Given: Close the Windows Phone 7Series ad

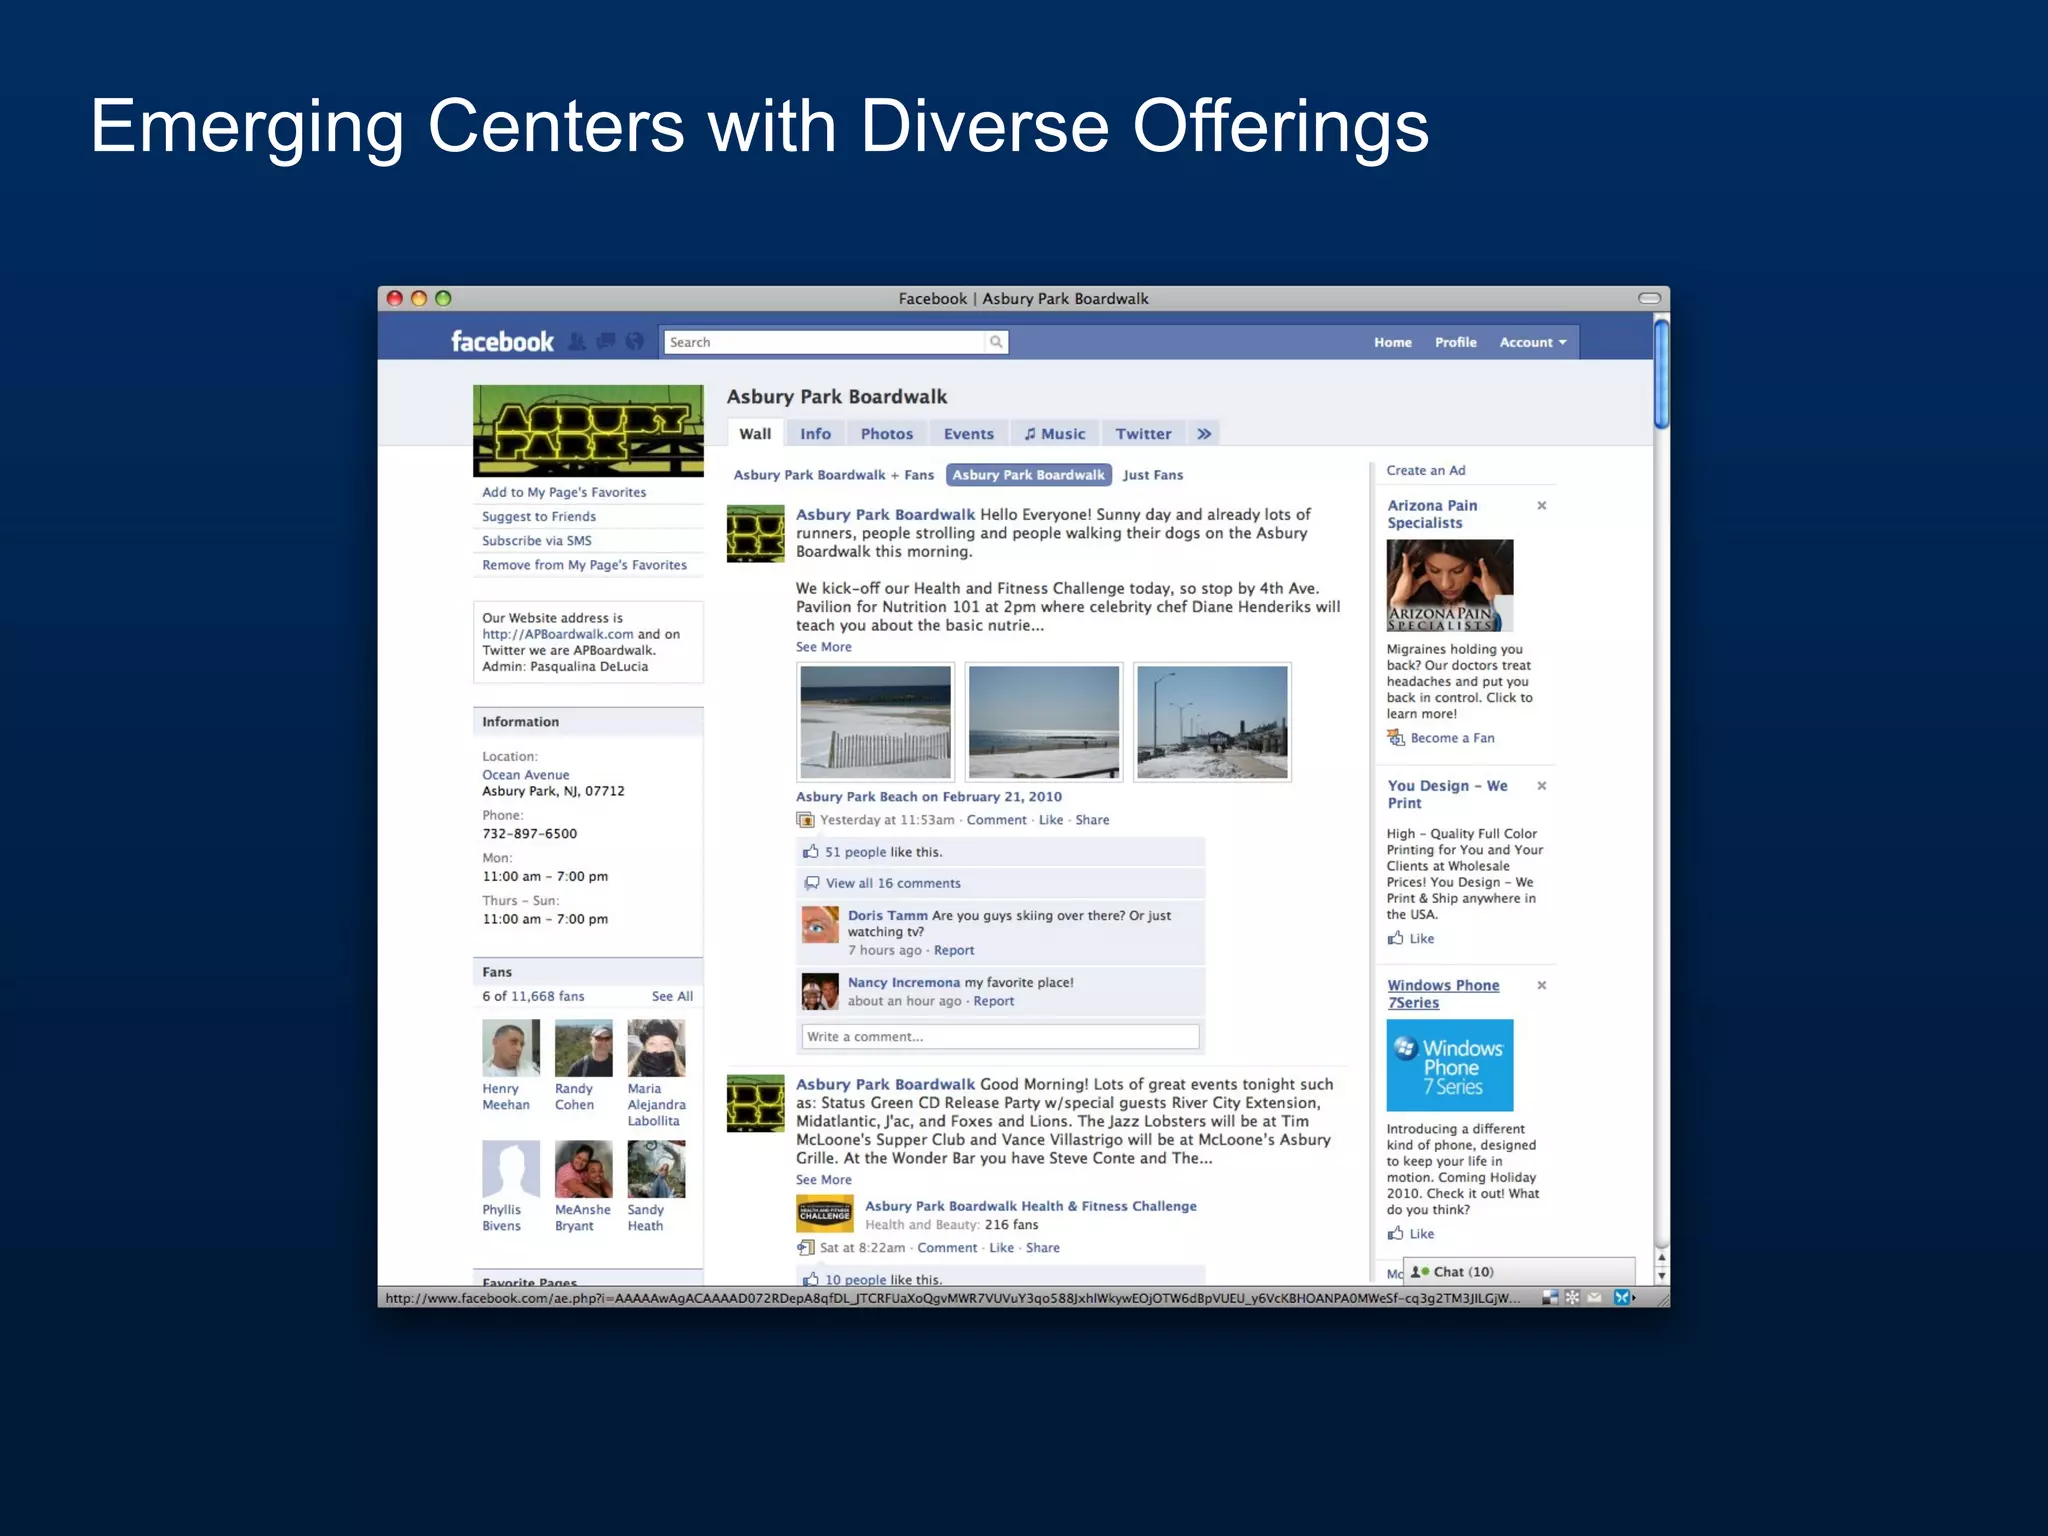Looking at the screenshot, I should [x=1542, y=985].
